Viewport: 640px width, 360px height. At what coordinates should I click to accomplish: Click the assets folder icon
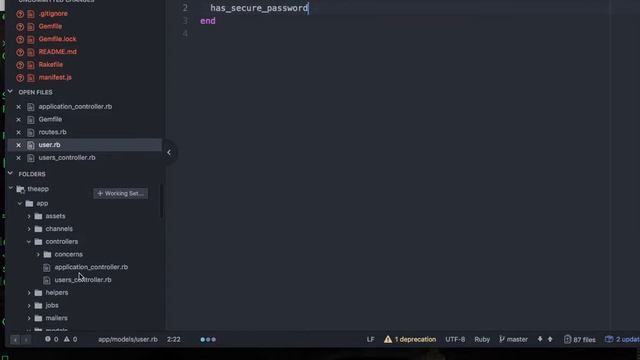coord(38,216)
